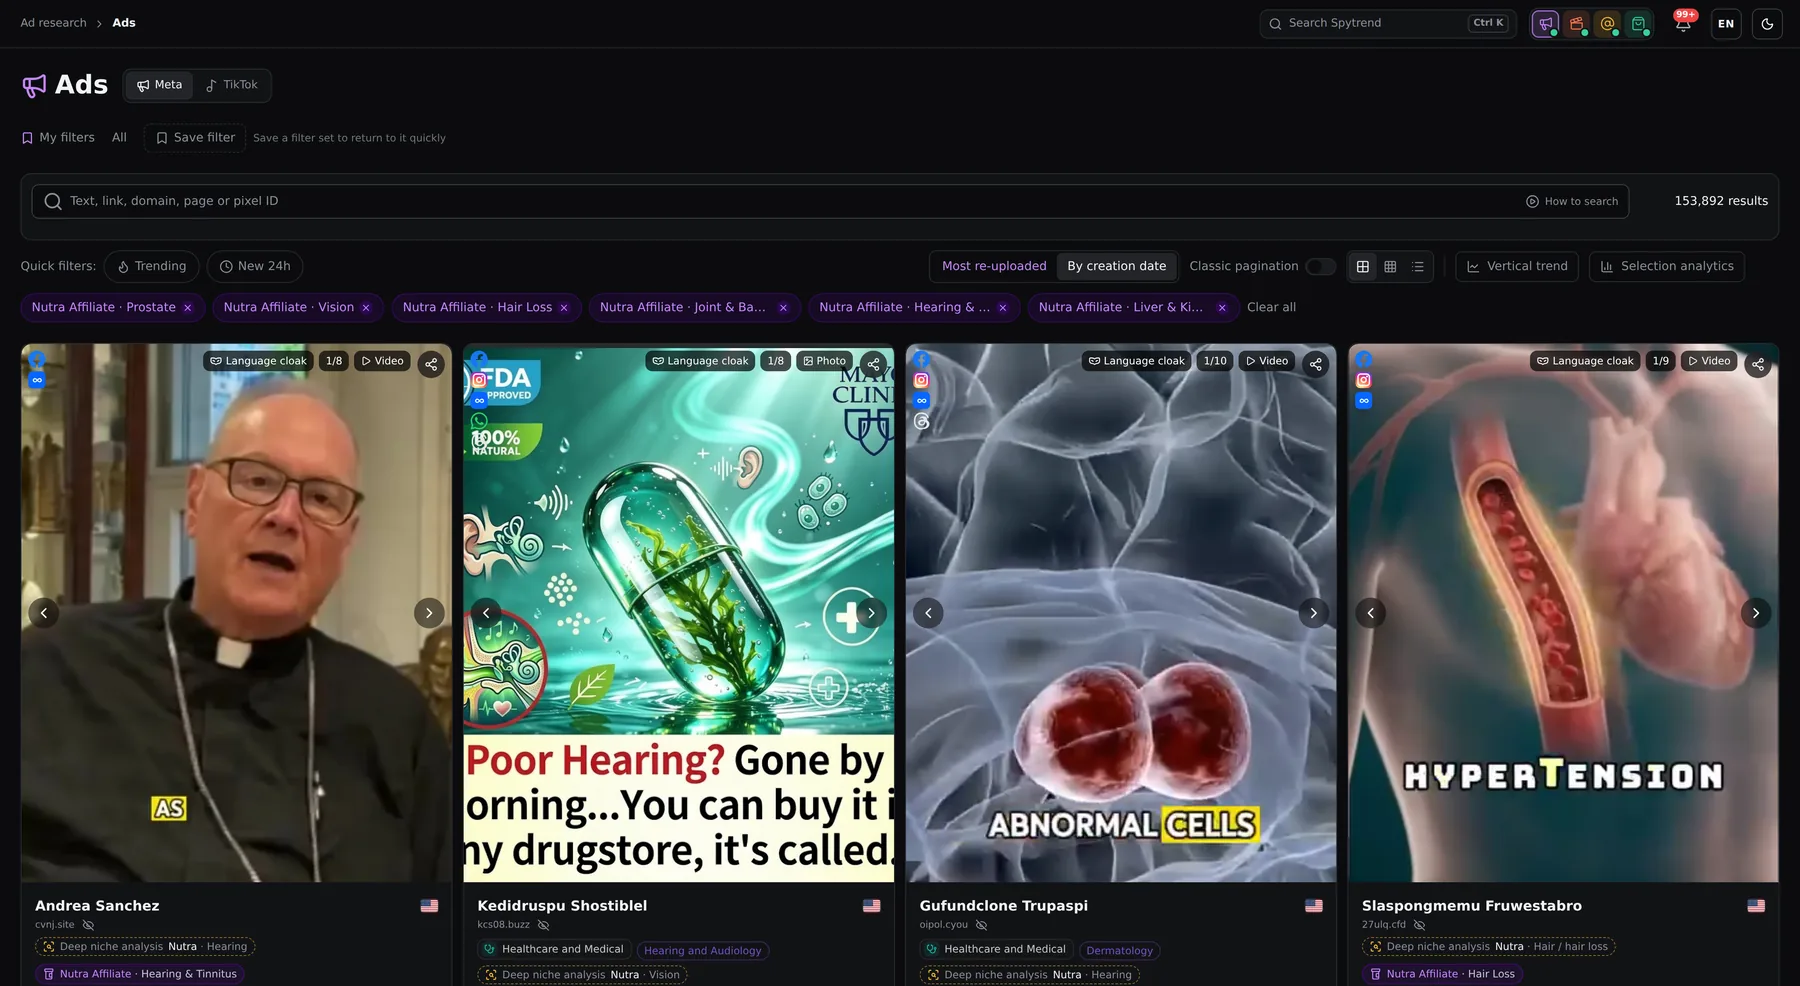The width and height of the screenshot is (1800, 986).
Task: Switch to the TikTok platform tab
Action: point(232,85)
